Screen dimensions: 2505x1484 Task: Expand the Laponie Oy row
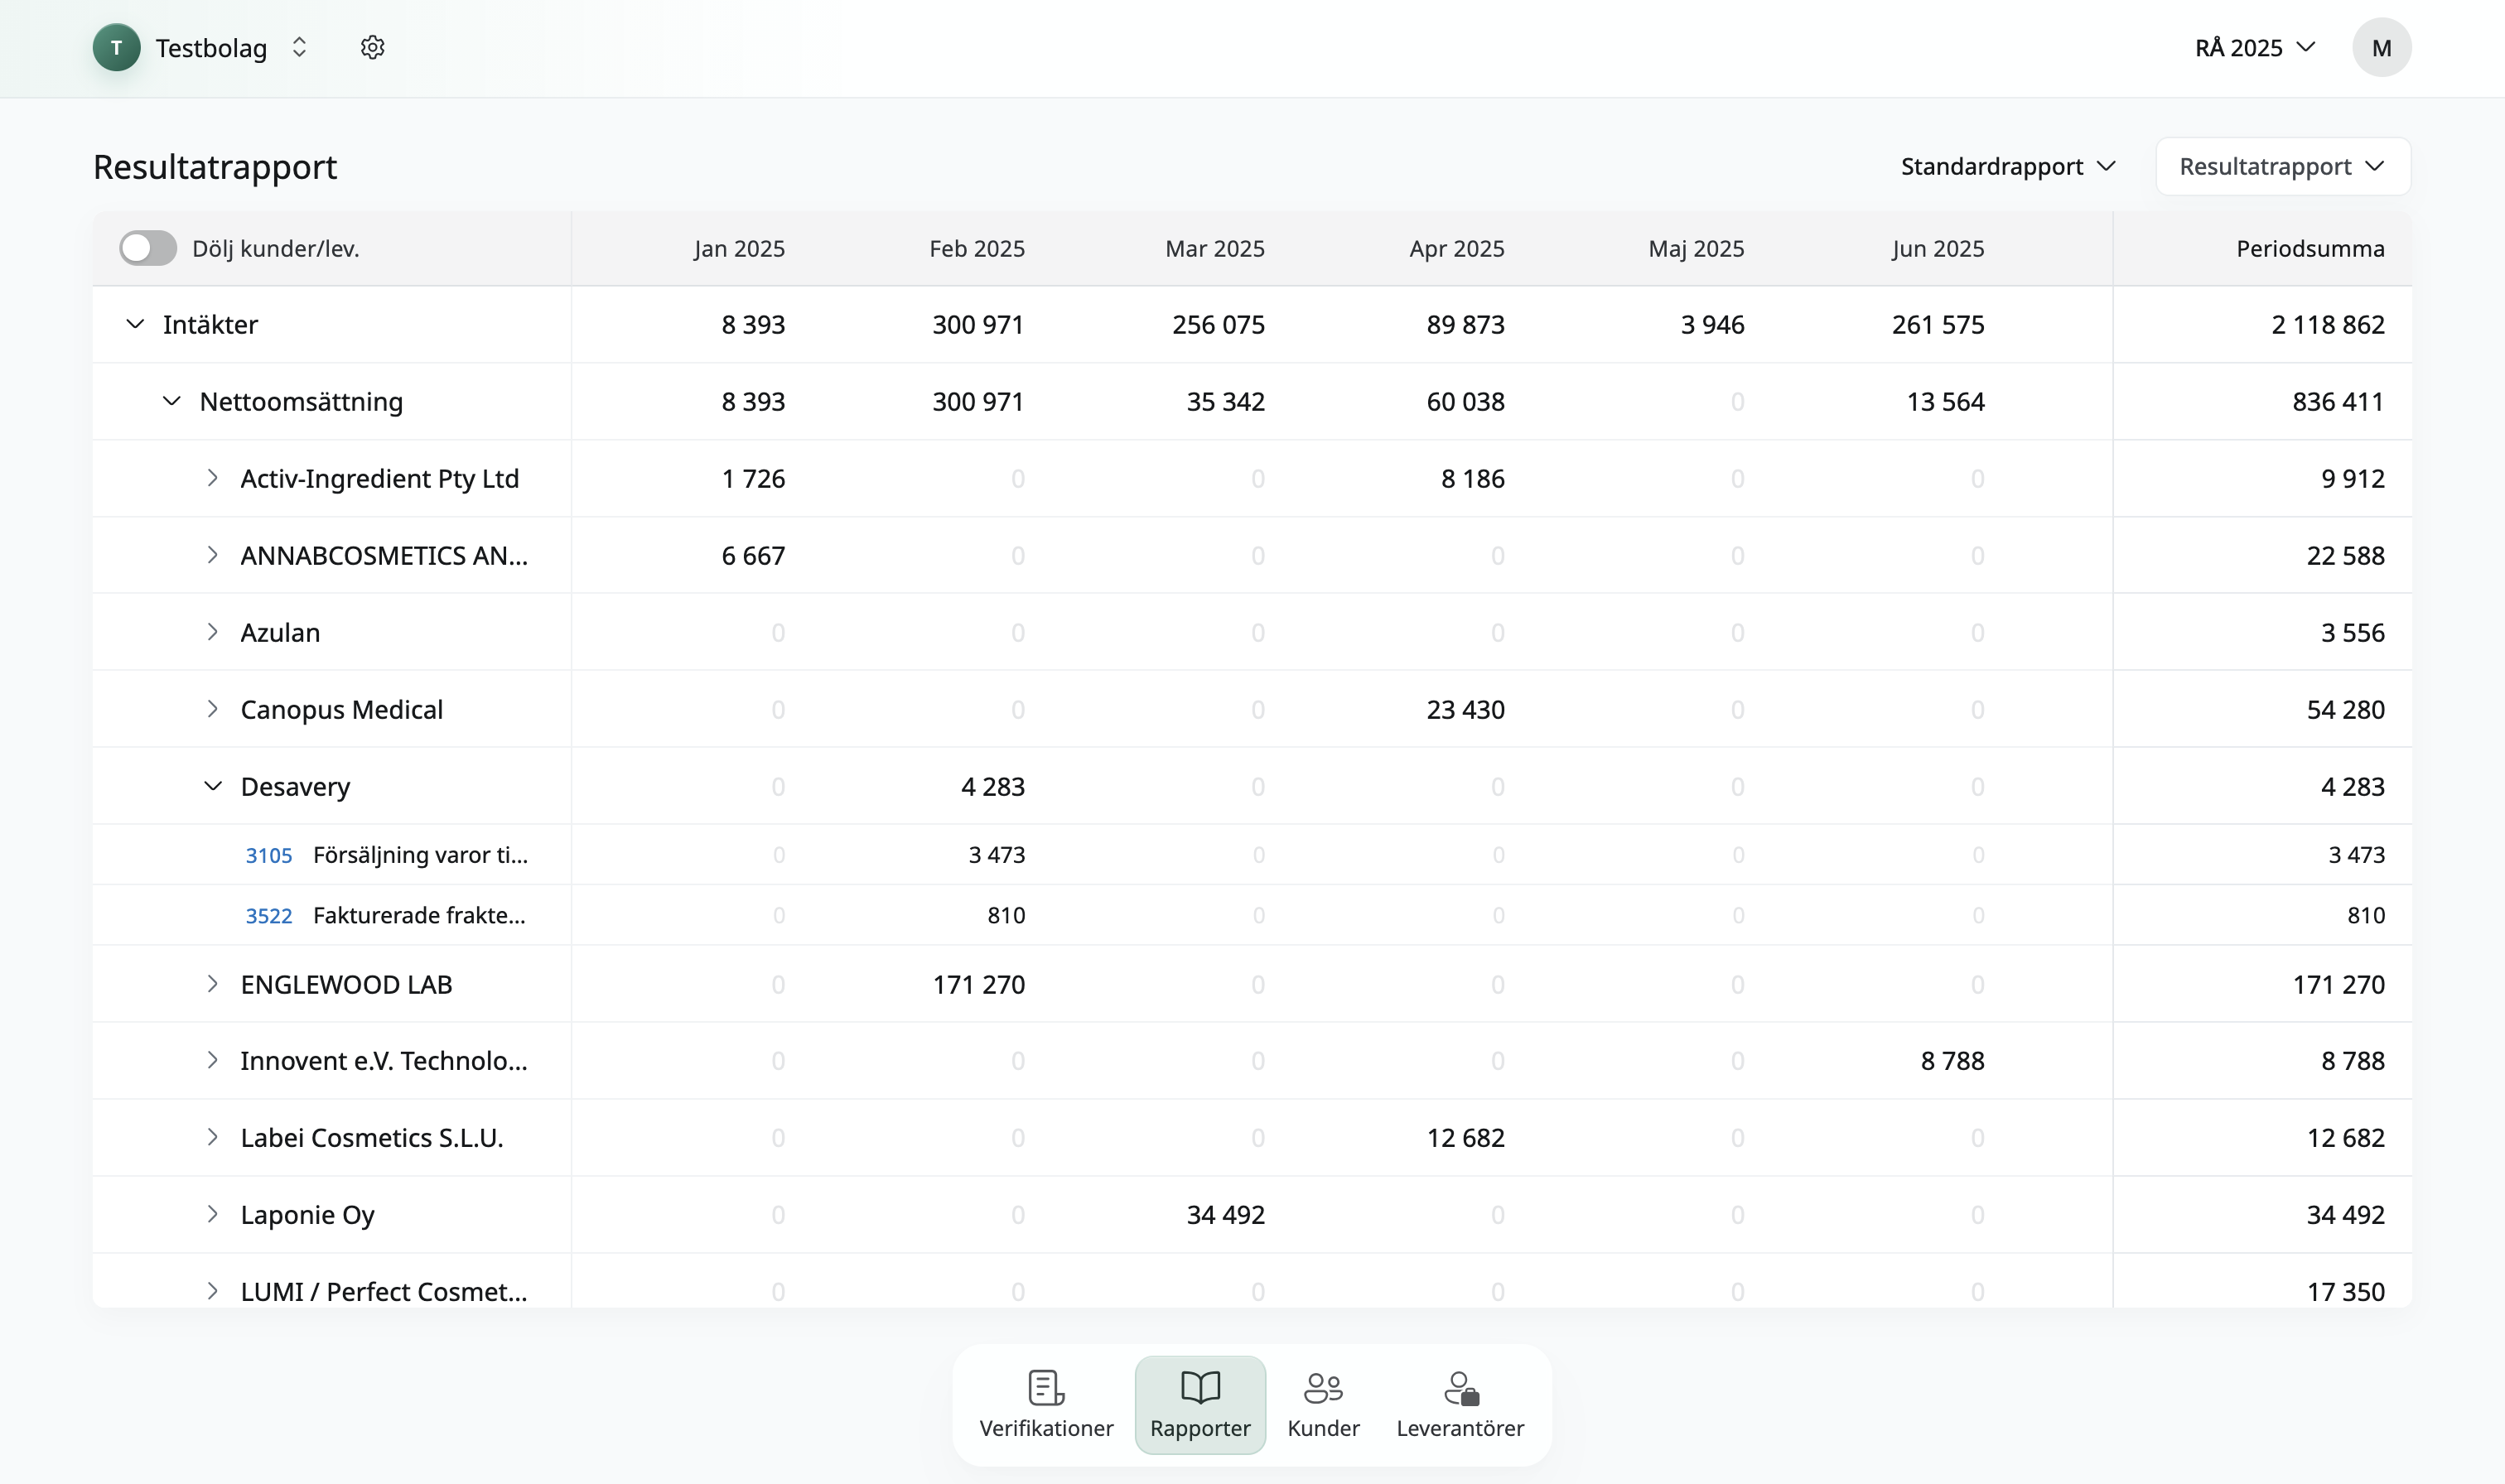[x=212, y=1214]
